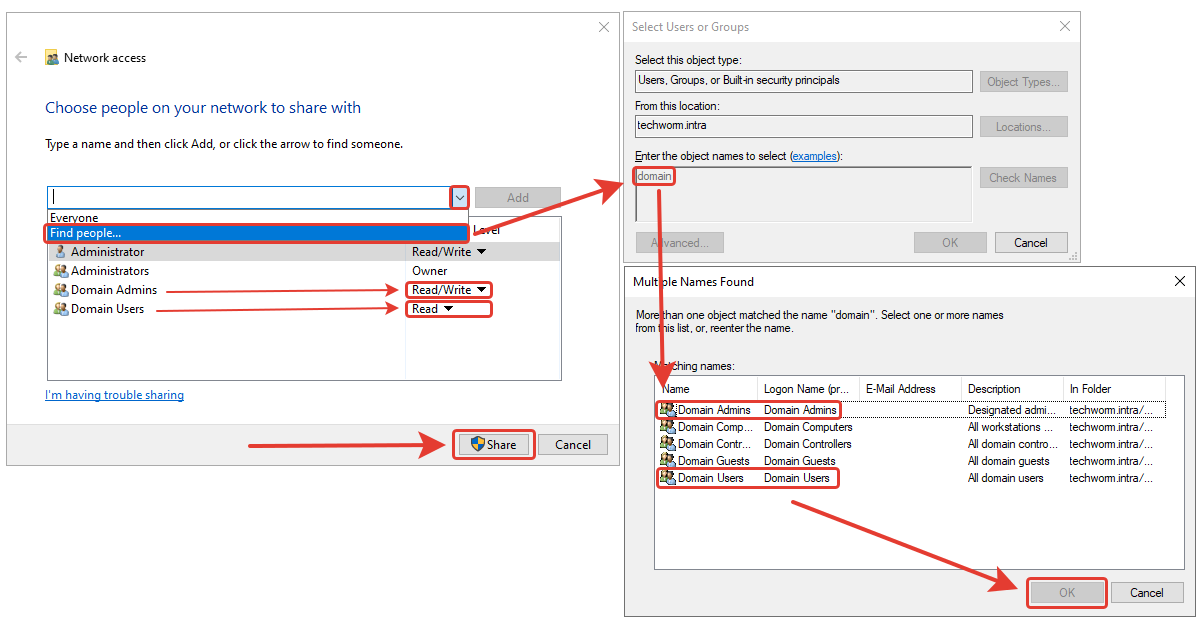
Task: Open the name combo box dropdown arrow
Action: pyautogui.click(x=459, y=197)
